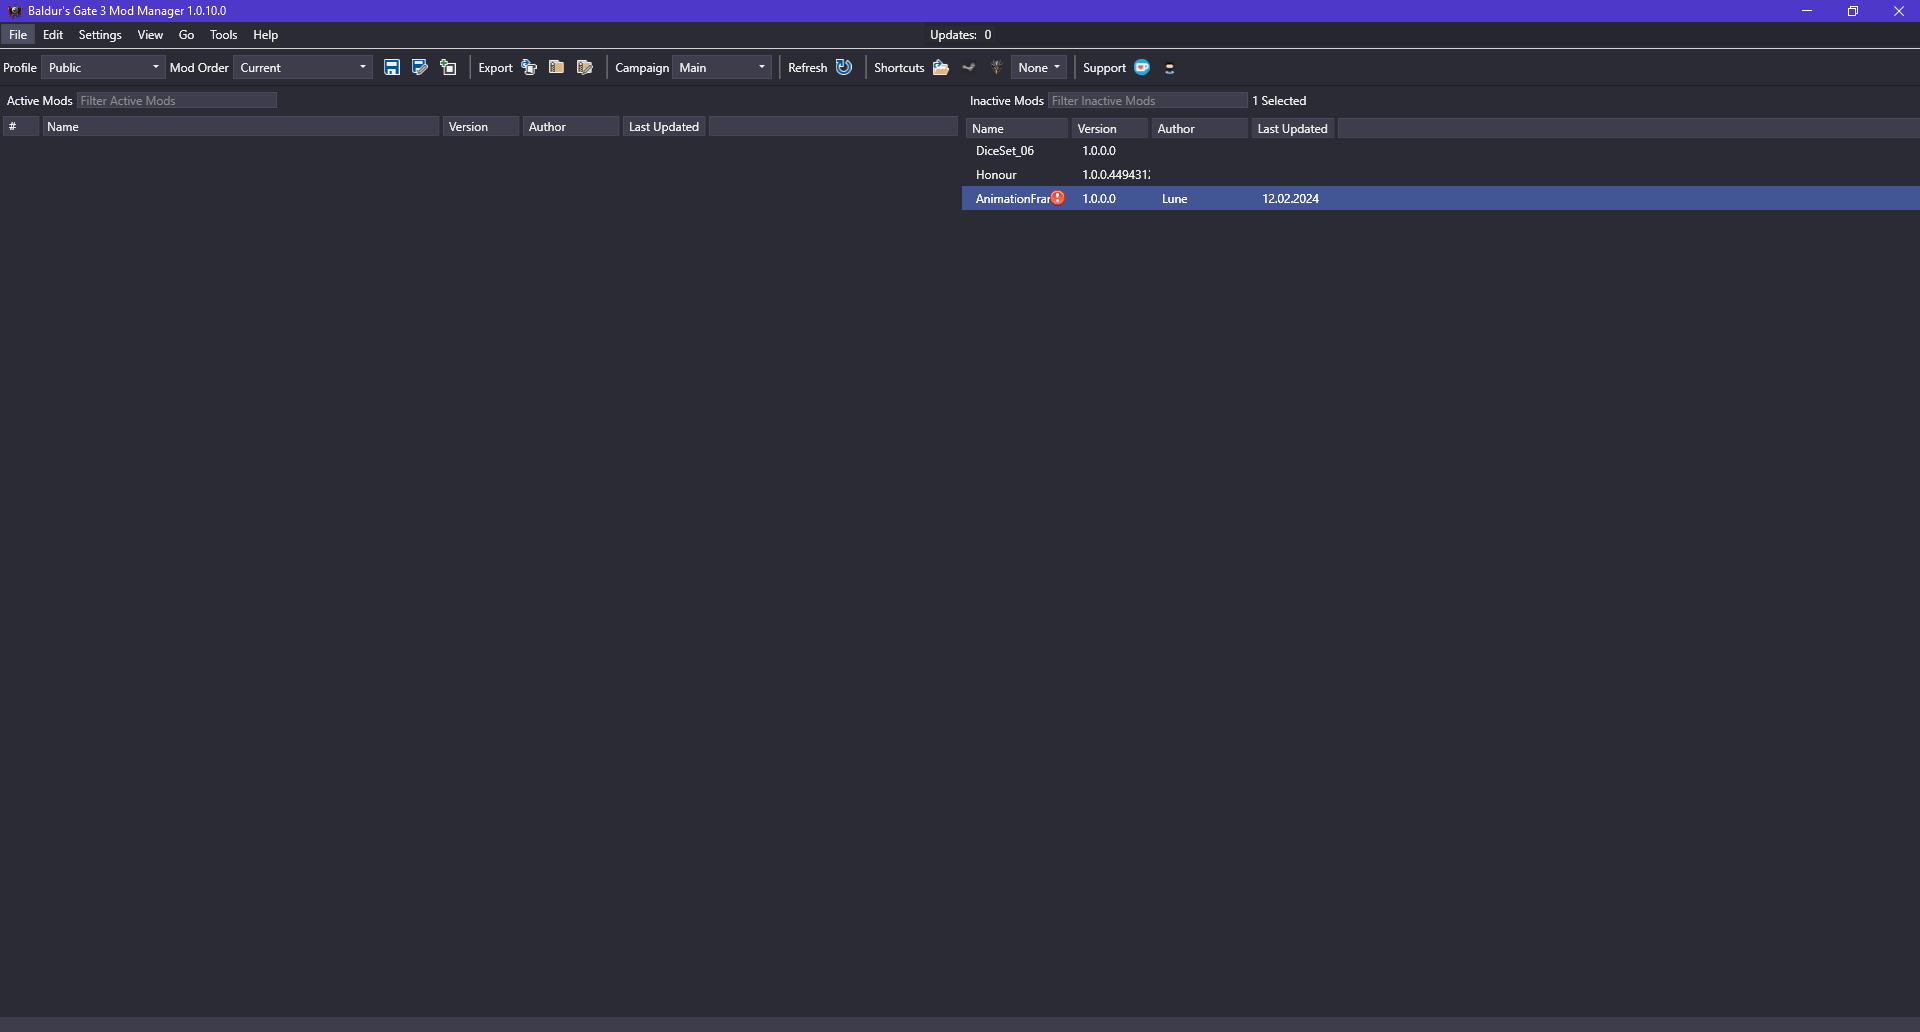Open the View menu
This screenshot has height=1032, width=1920.
150,34
